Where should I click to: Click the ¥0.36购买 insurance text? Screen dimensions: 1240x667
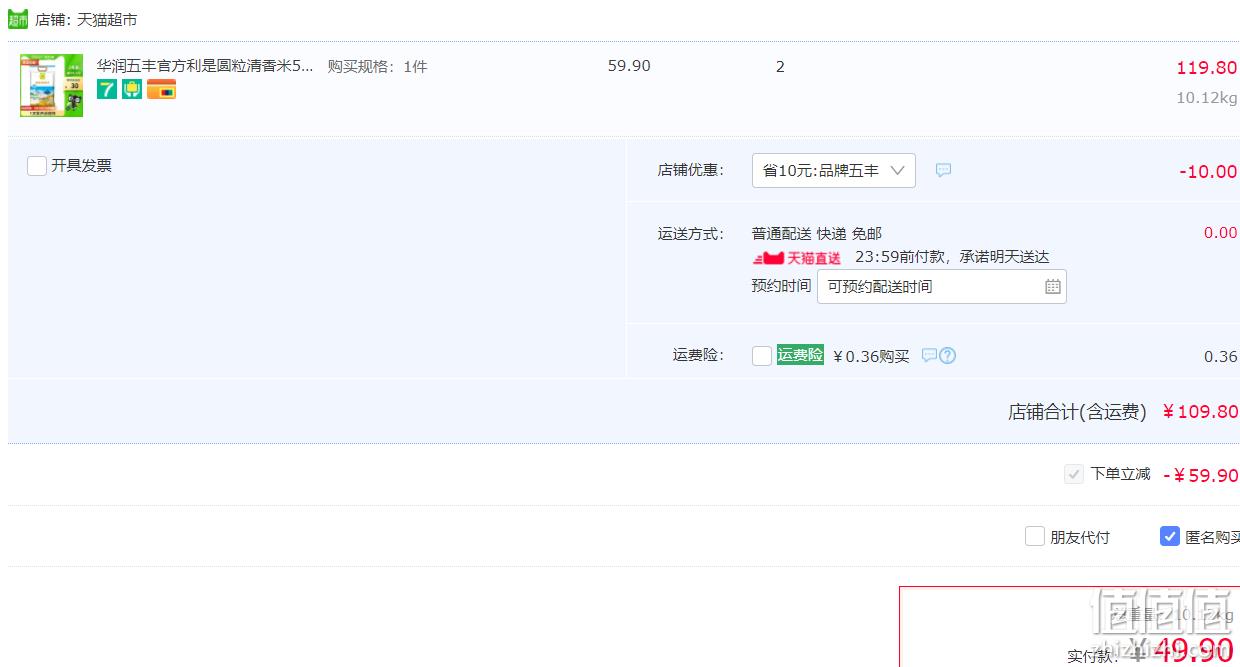pos(871,356)
